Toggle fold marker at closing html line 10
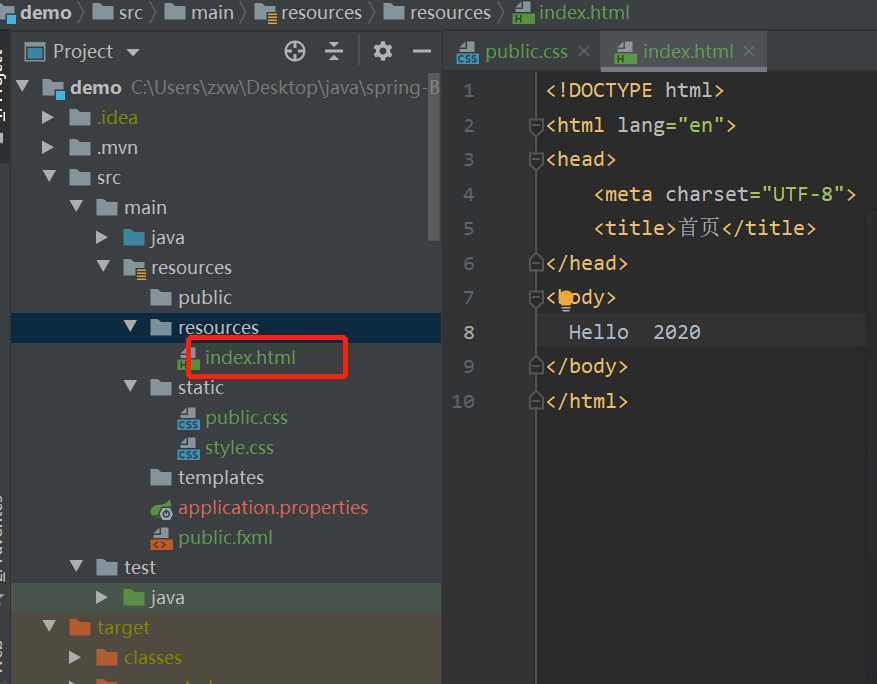Viewport: 877px width, 684px height. [536, 401]
